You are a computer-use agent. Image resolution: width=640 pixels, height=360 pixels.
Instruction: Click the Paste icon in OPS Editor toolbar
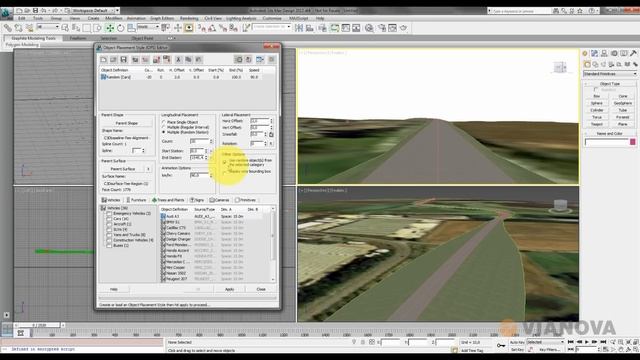tap(198, 60)
